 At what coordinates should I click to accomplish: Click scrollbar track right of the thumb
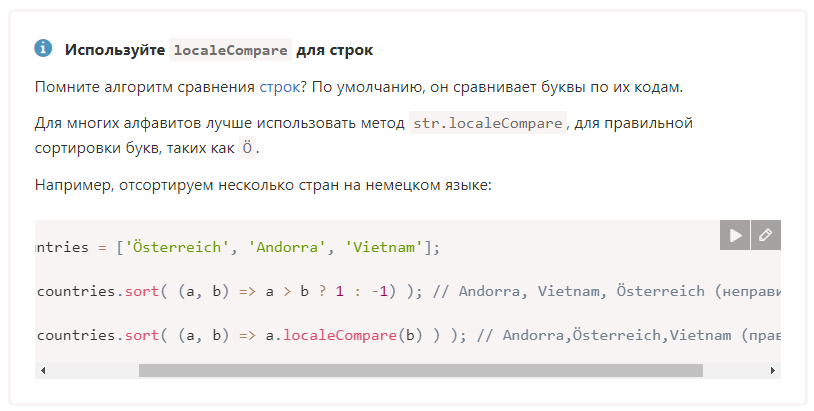point(734,371)
